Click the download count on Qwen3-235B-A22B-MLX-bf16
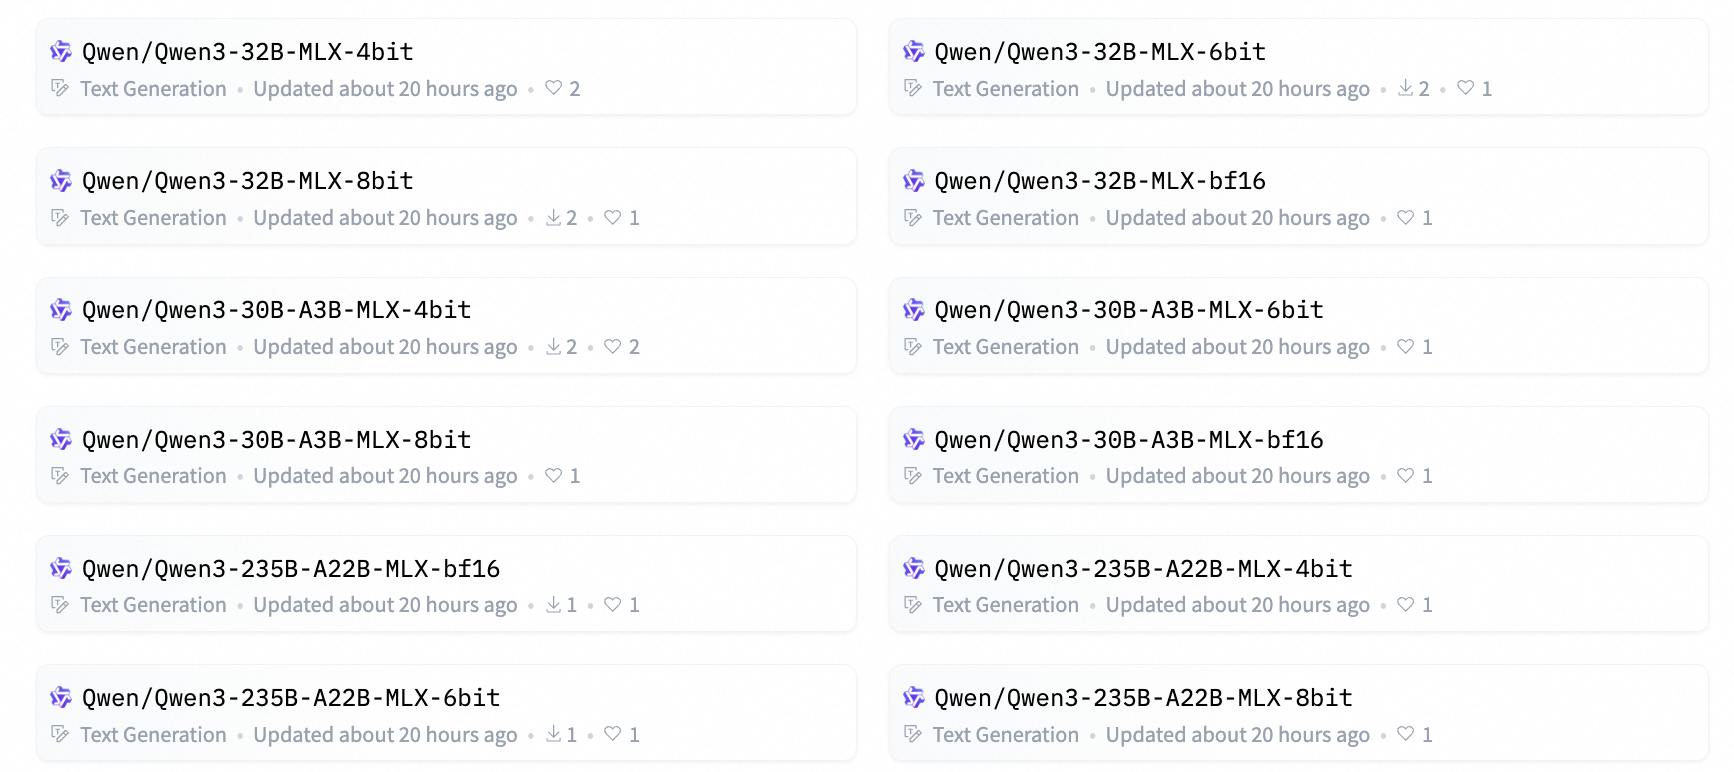 pos(561,604)
